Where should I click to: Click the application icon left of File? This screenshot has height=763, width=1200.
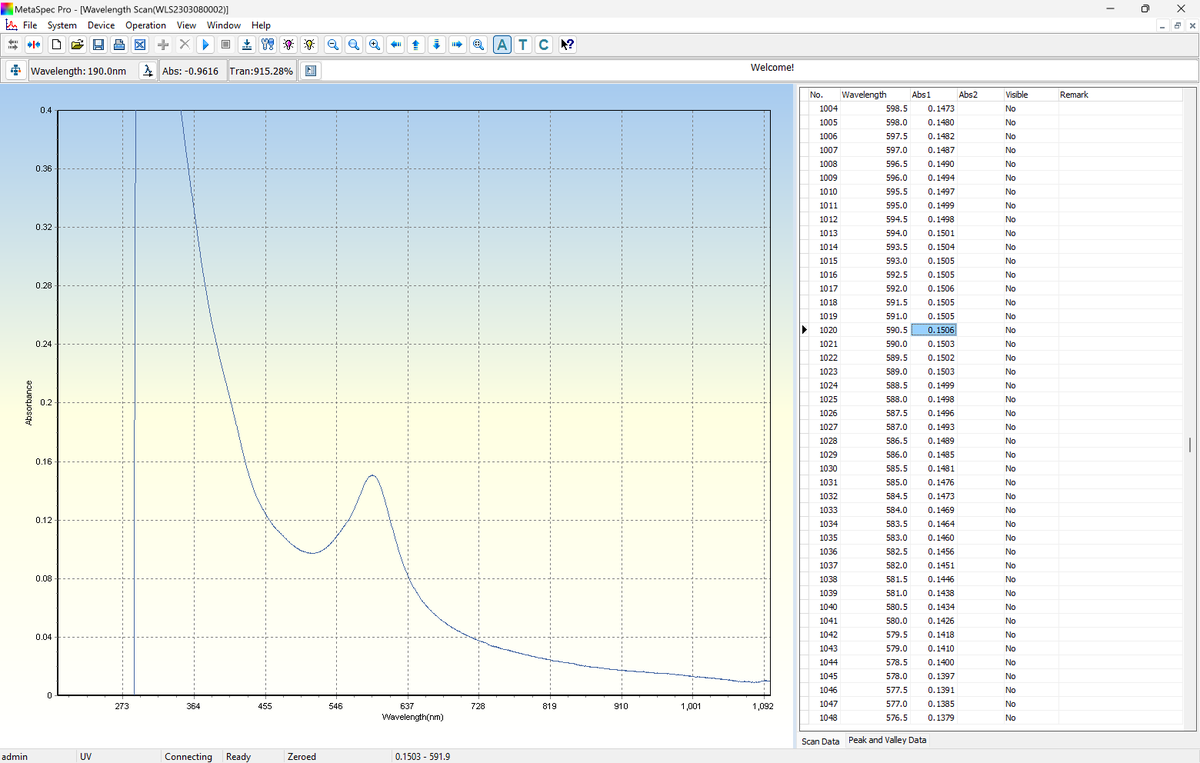click(9, 25)
